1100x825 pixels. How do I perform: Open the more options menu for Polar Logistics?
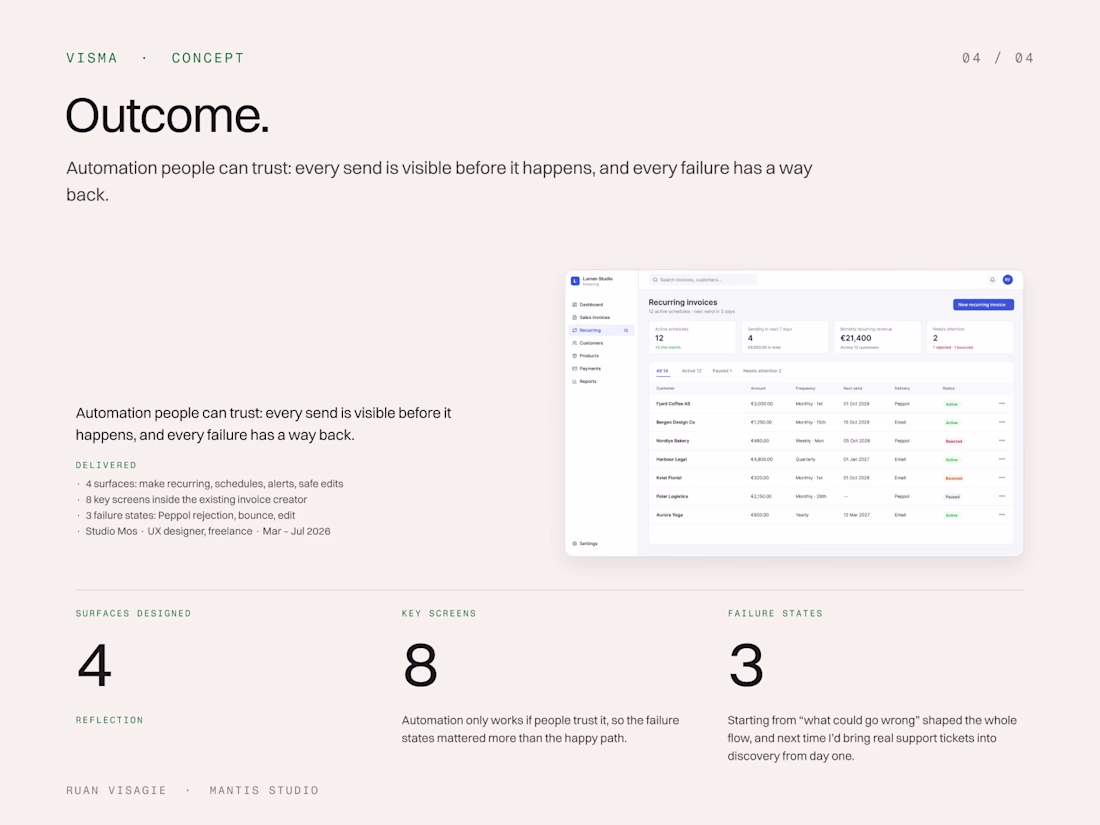(1002, 496)
